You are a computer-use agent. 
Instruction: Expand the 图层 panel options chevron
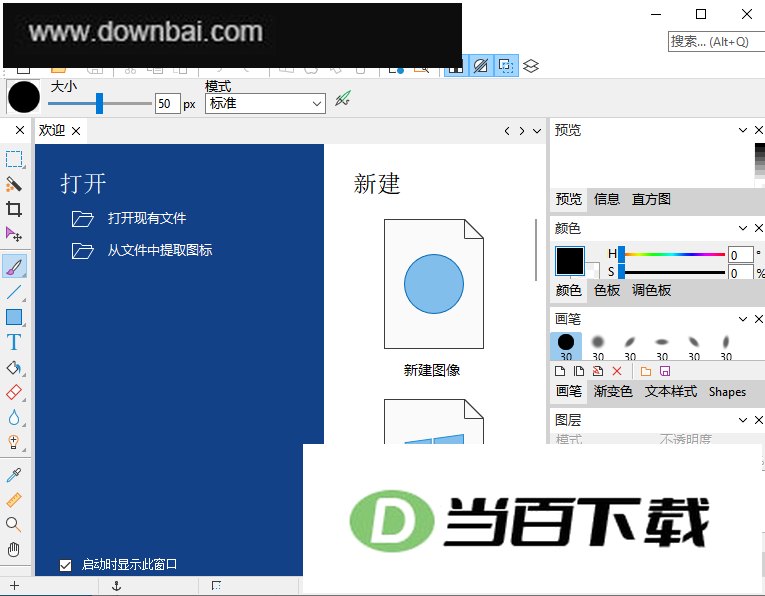coord(743,420)
